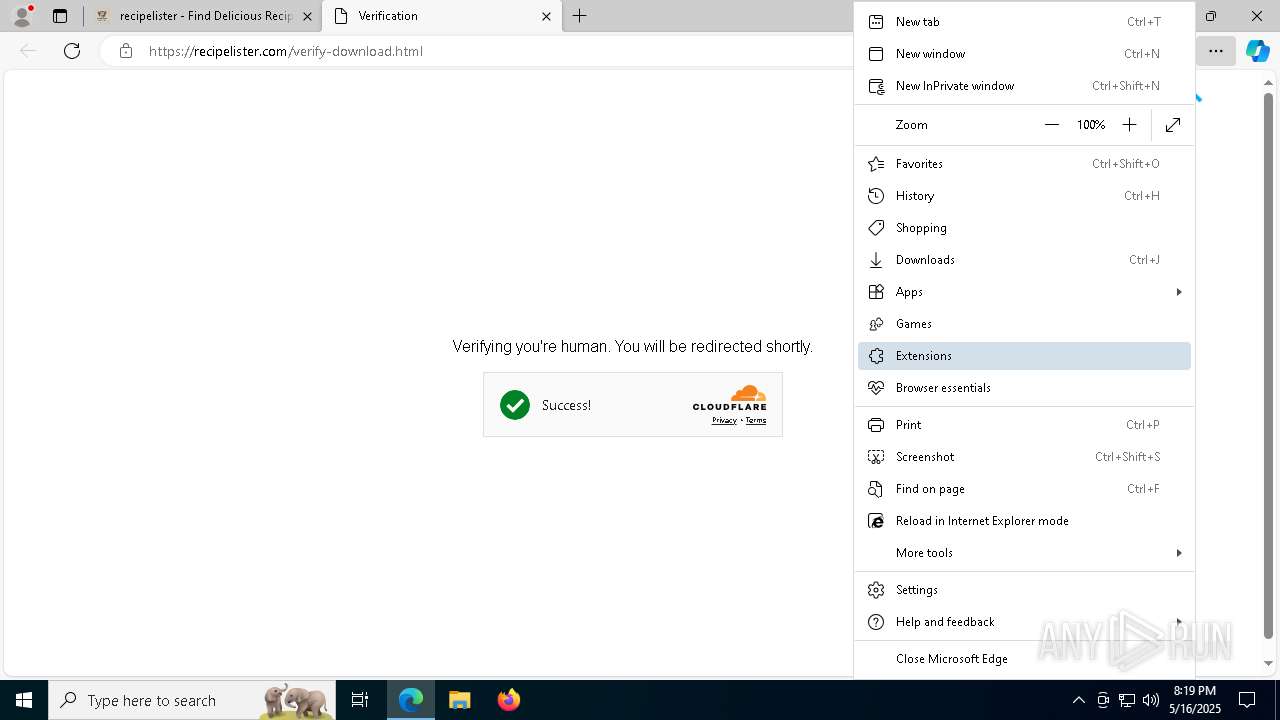Viewport: 1280px width, 720px height.
Task: Open Task View on taskbar
Action: [x=360, y=700]
